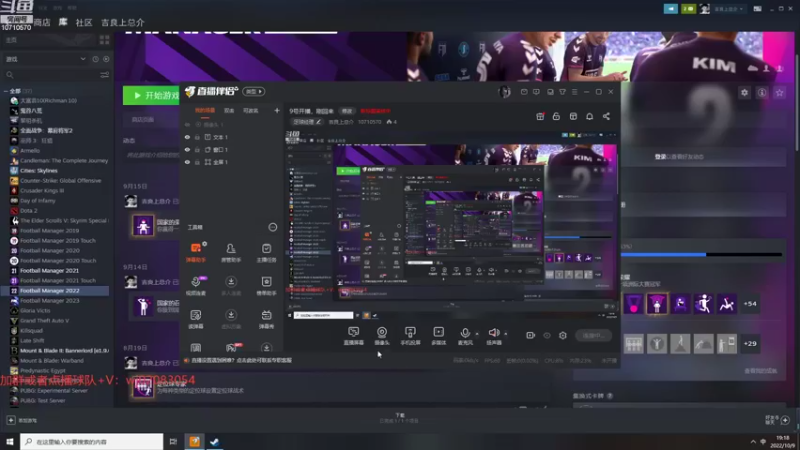Open the Steam icon in Windows taskbar
Image resolution: width=800 pixels, height=450 pixels.
215,441
